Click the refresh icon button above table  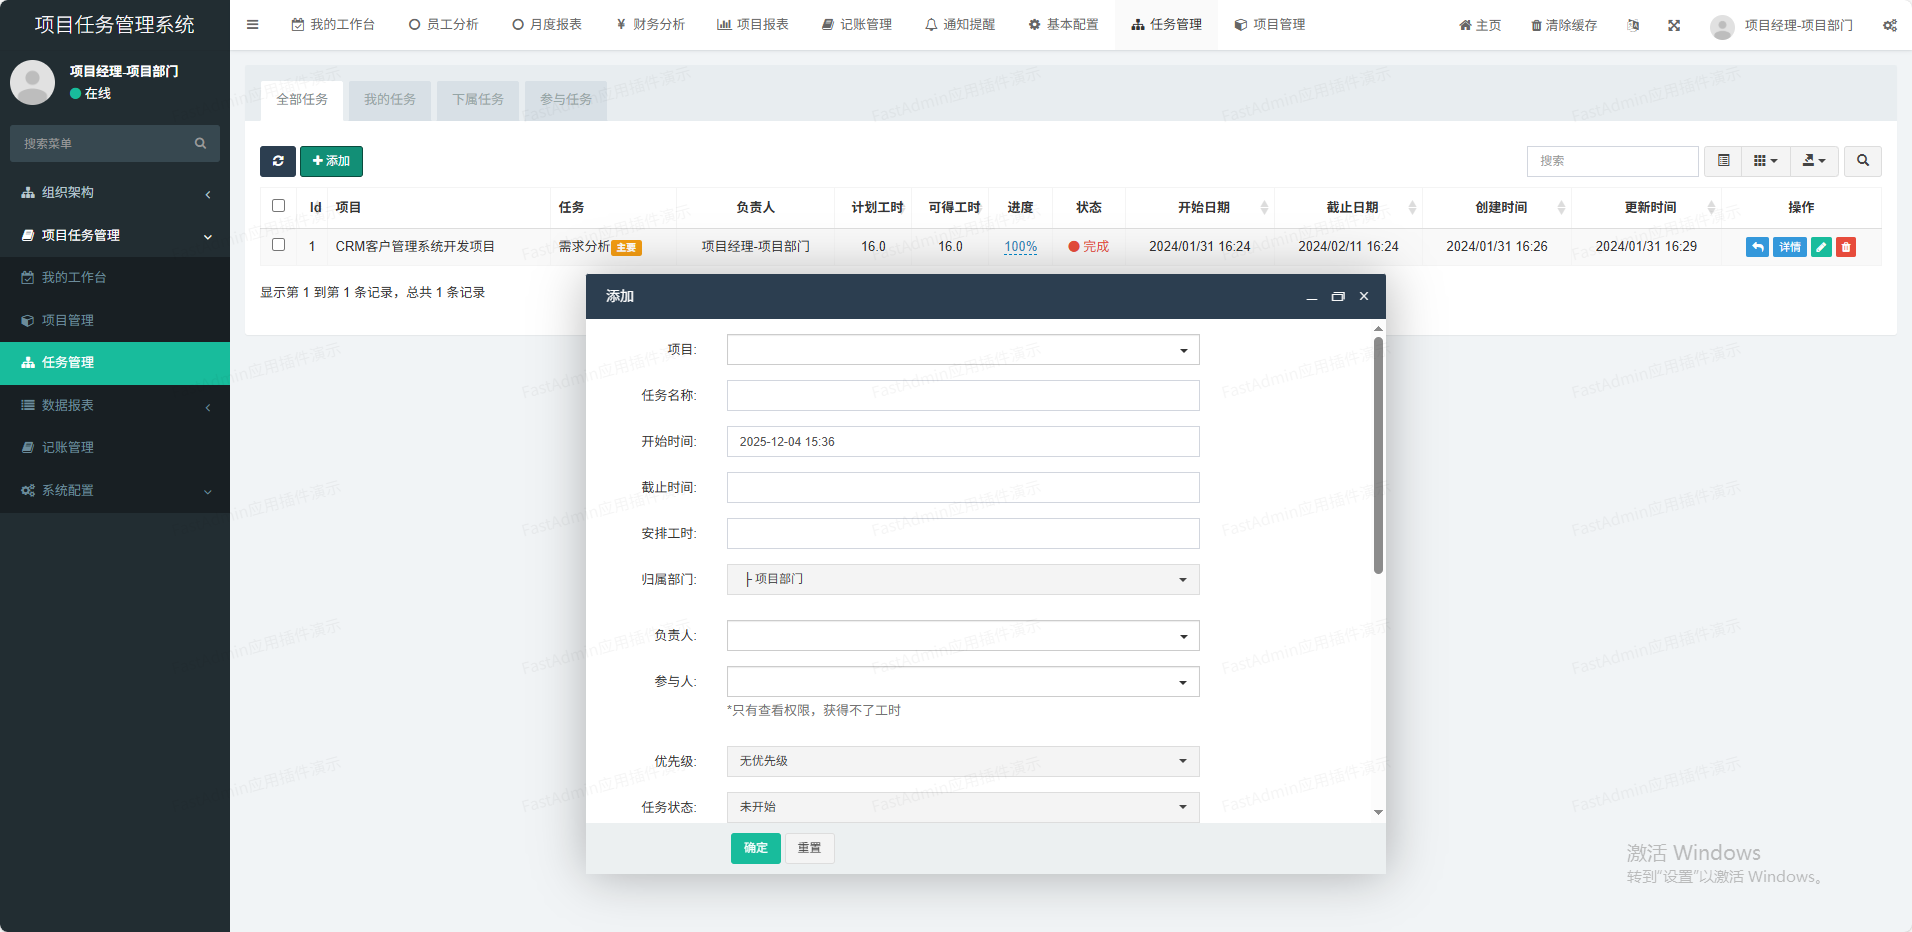tap(278, 161)
